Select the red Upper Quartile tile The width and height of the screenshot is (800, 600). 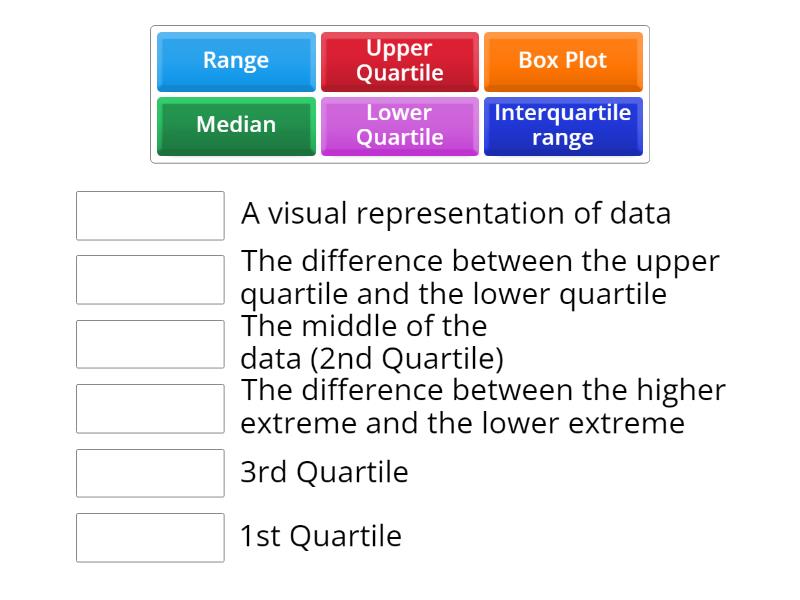click(x=400, y=62)
